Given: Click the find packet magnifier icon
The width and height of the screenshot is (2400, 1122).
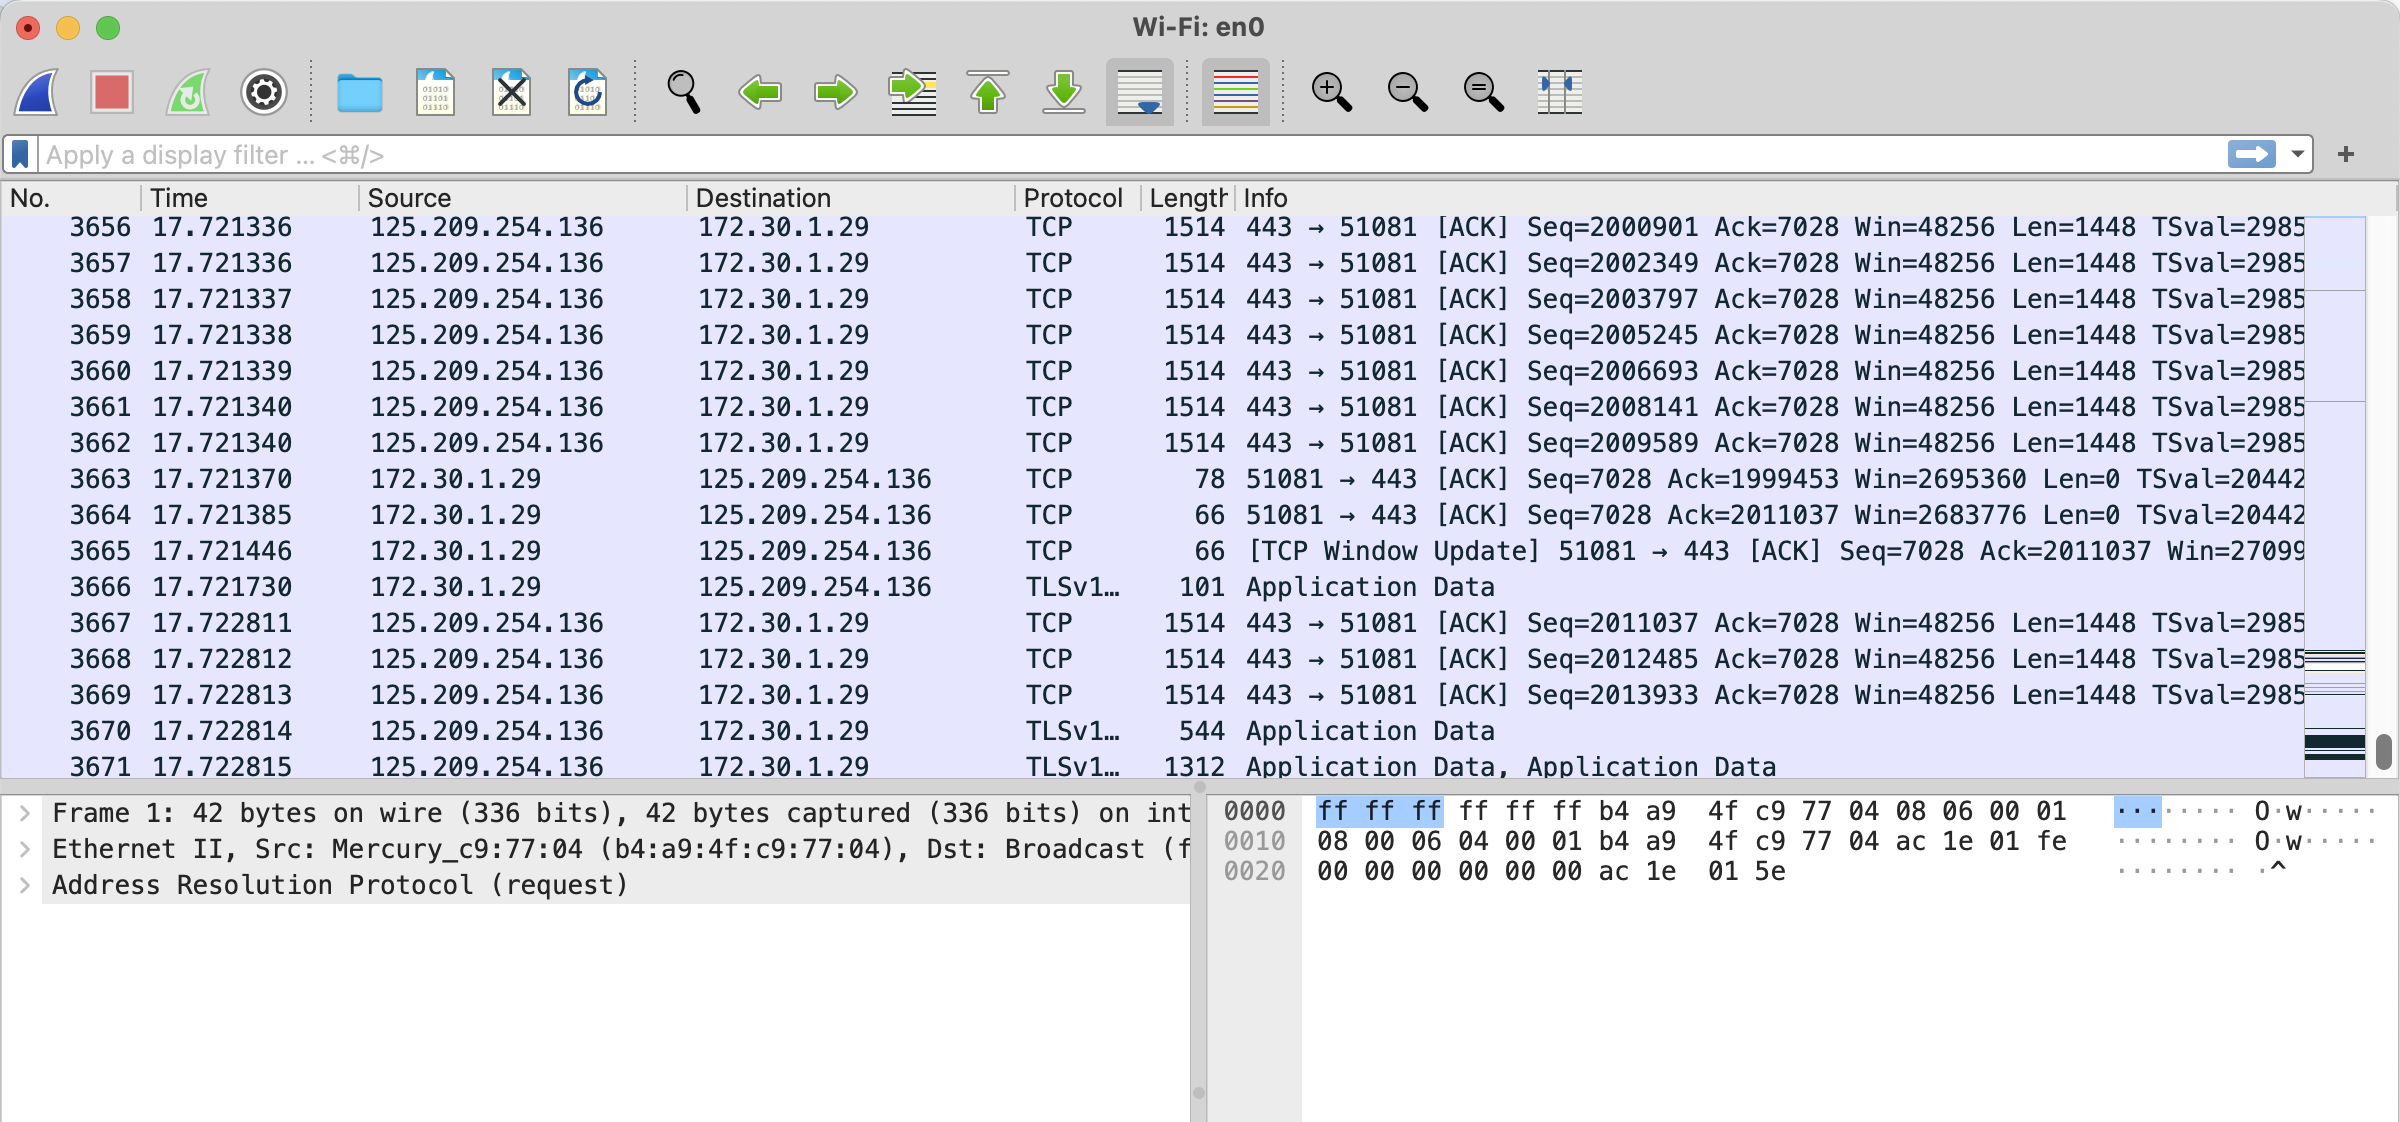Looking at the screenshot, I should (683, 93).
